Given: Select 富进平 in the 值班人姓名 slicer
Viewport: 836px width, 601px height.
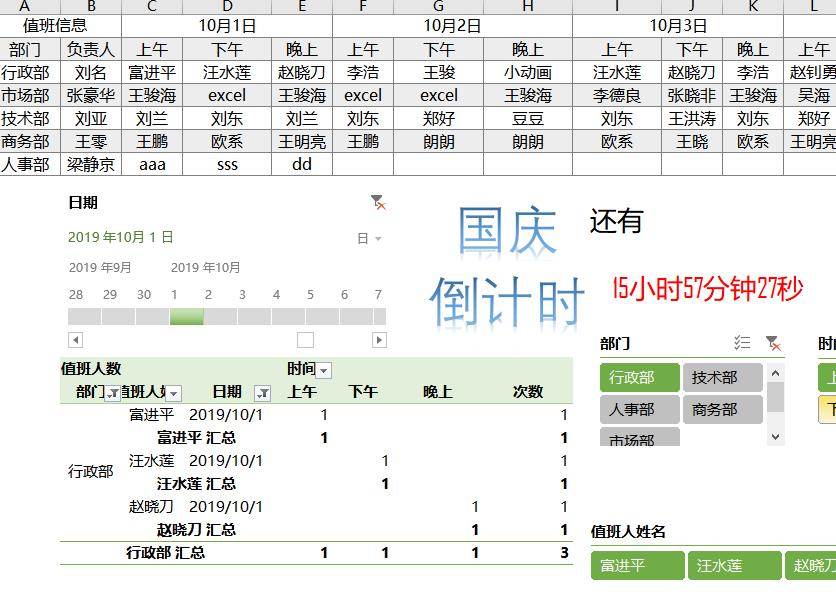Looking at the screenshot, I should [x=637, y=565].
